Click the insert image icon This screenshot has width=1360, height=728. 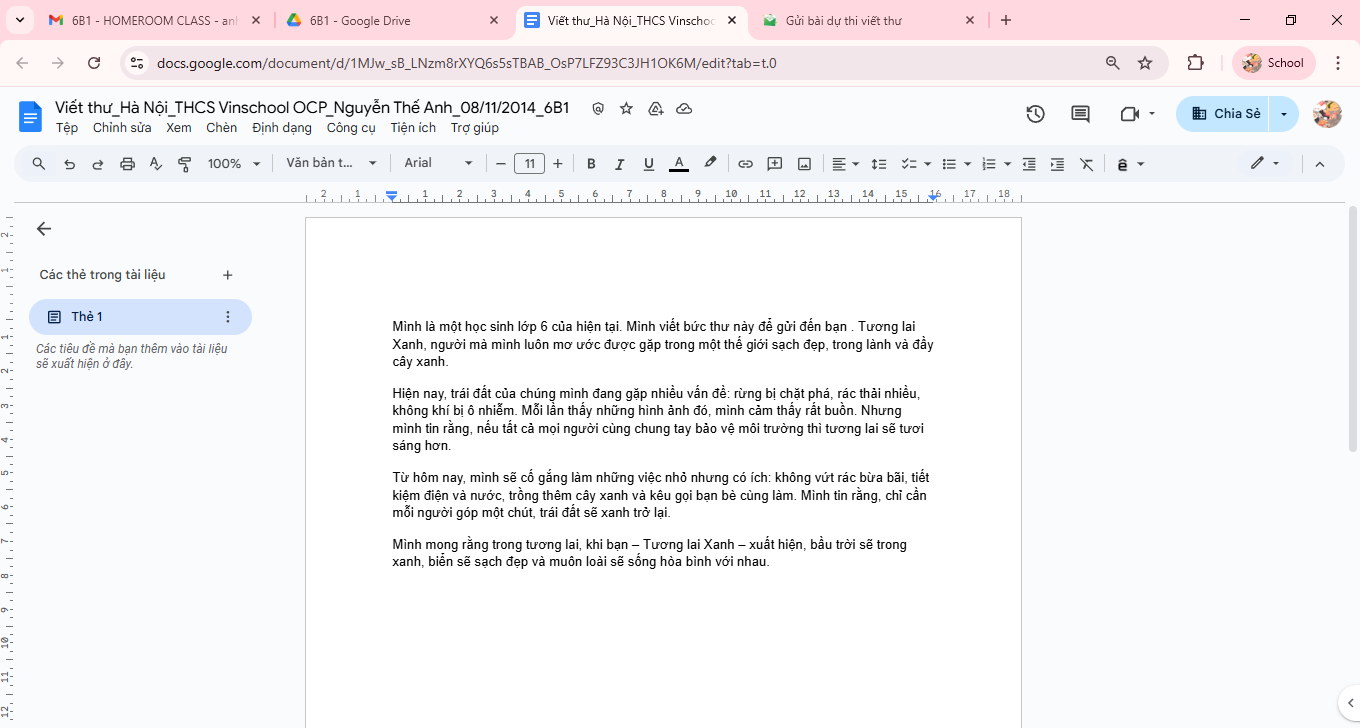pos(804,164)
